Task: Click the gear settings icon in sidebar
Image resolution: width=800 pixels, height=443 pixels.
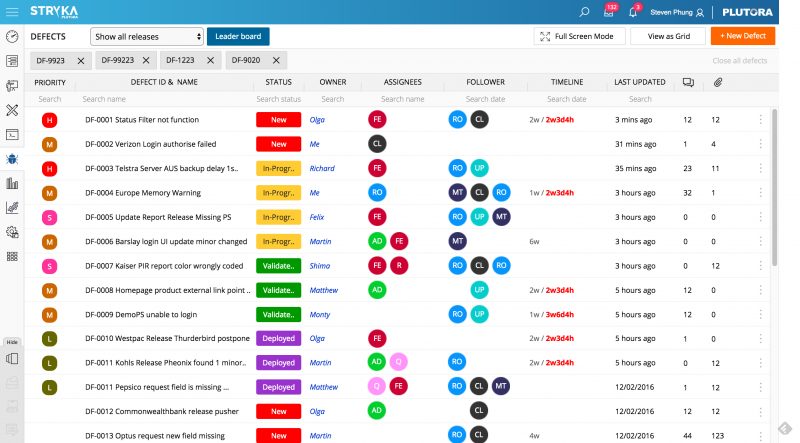Action: 12,232
